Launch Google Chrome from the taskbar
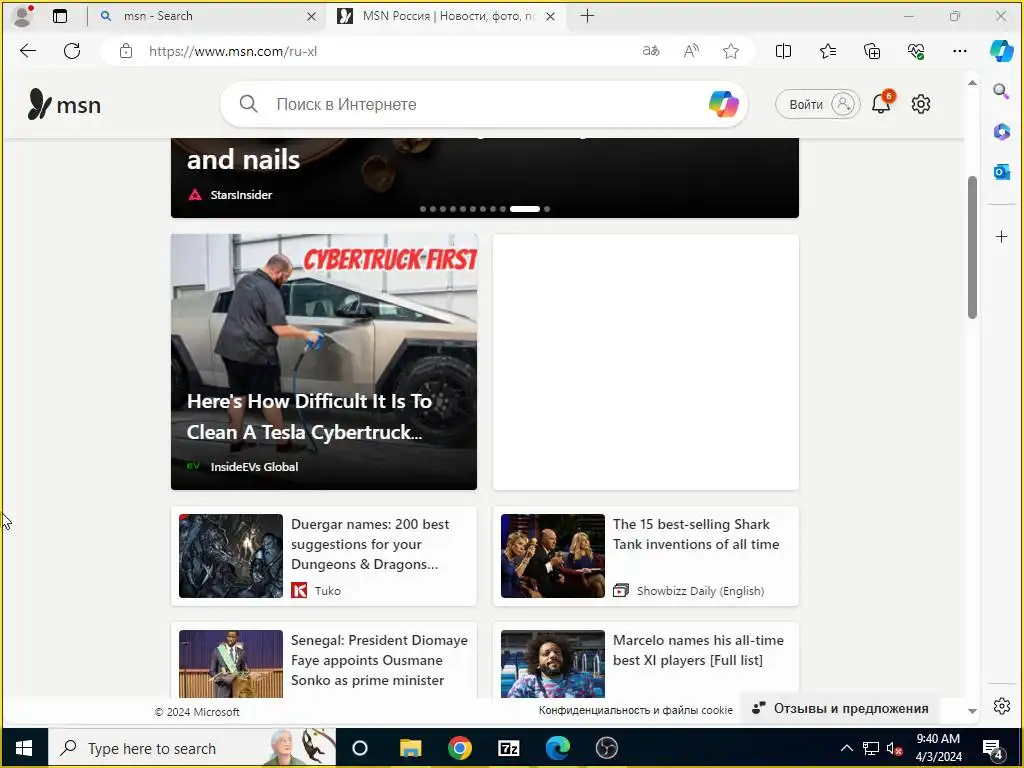Image resolution: width=1024 pixels, height=768 pixels. (460, 748)
